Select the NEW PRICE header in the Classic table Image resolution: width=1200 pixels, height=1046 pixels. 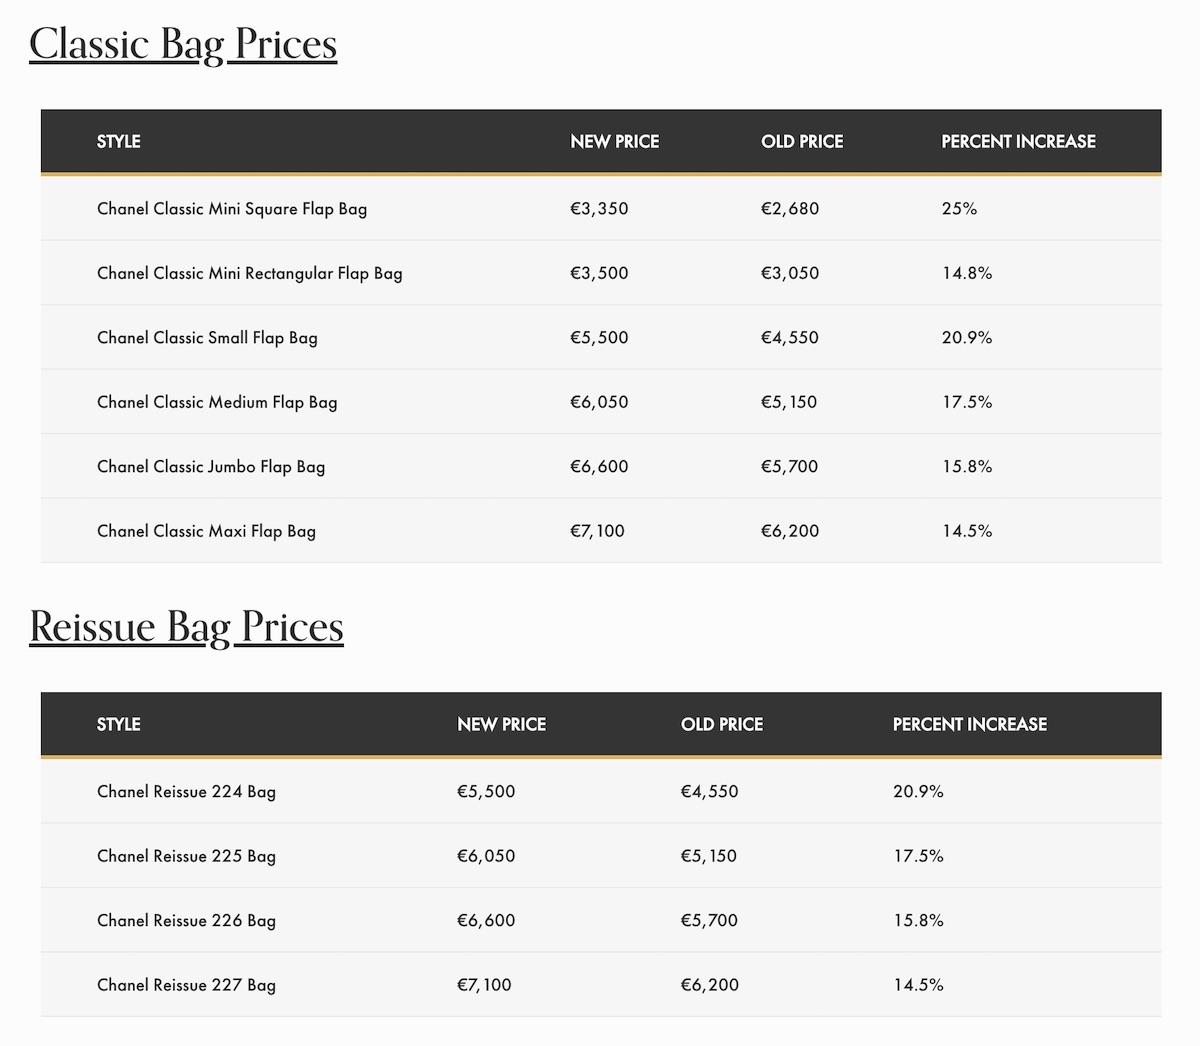point(615,142)
